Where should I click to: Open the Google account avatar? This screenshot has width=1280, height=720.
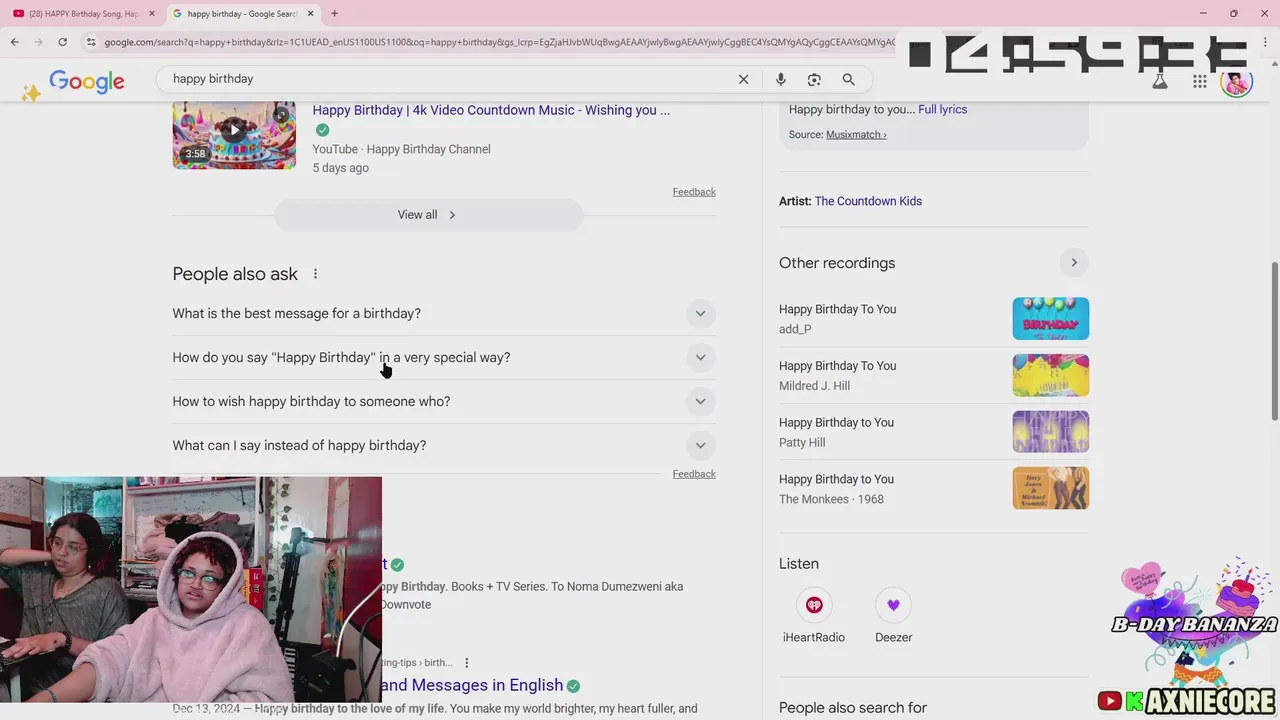1237,81
